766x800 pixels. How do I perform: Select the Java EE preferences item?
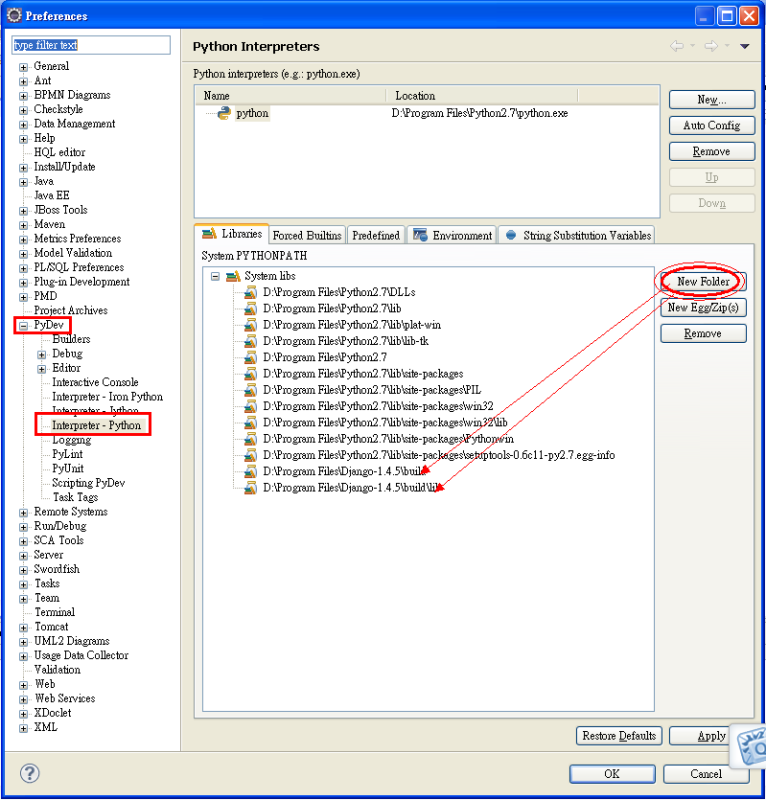[52, 196]
